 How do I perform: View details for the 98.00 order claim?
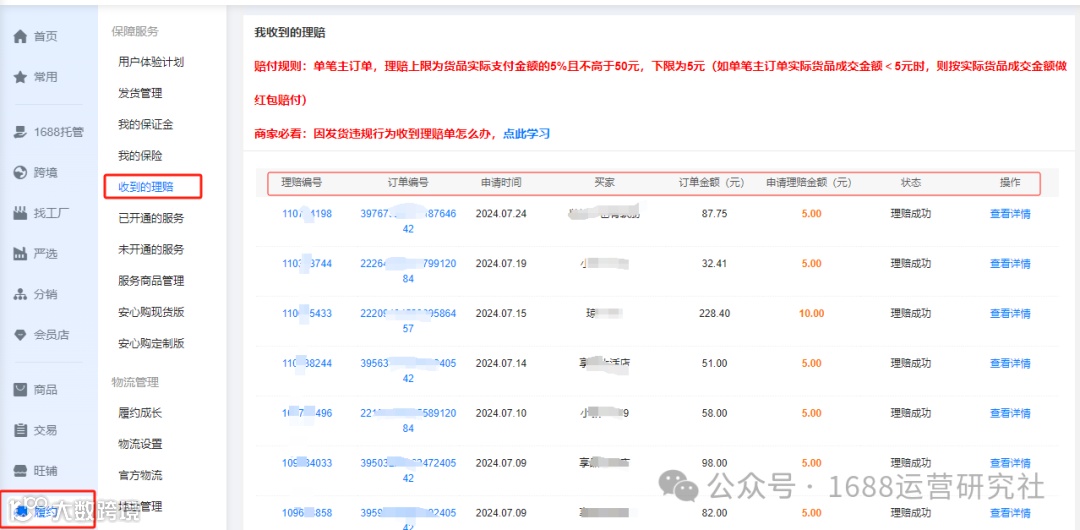point(1010,463)
